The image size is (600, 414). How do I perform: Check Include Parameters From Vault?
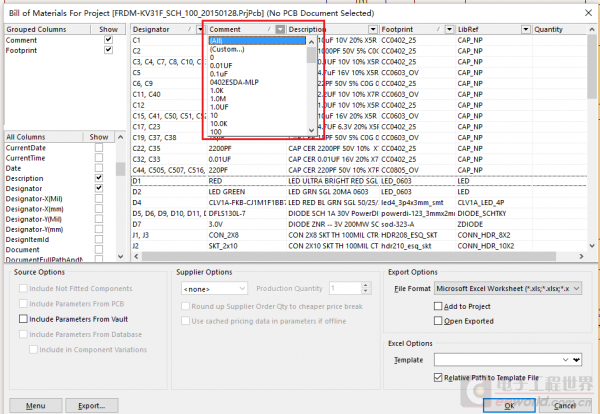(23, 319)
